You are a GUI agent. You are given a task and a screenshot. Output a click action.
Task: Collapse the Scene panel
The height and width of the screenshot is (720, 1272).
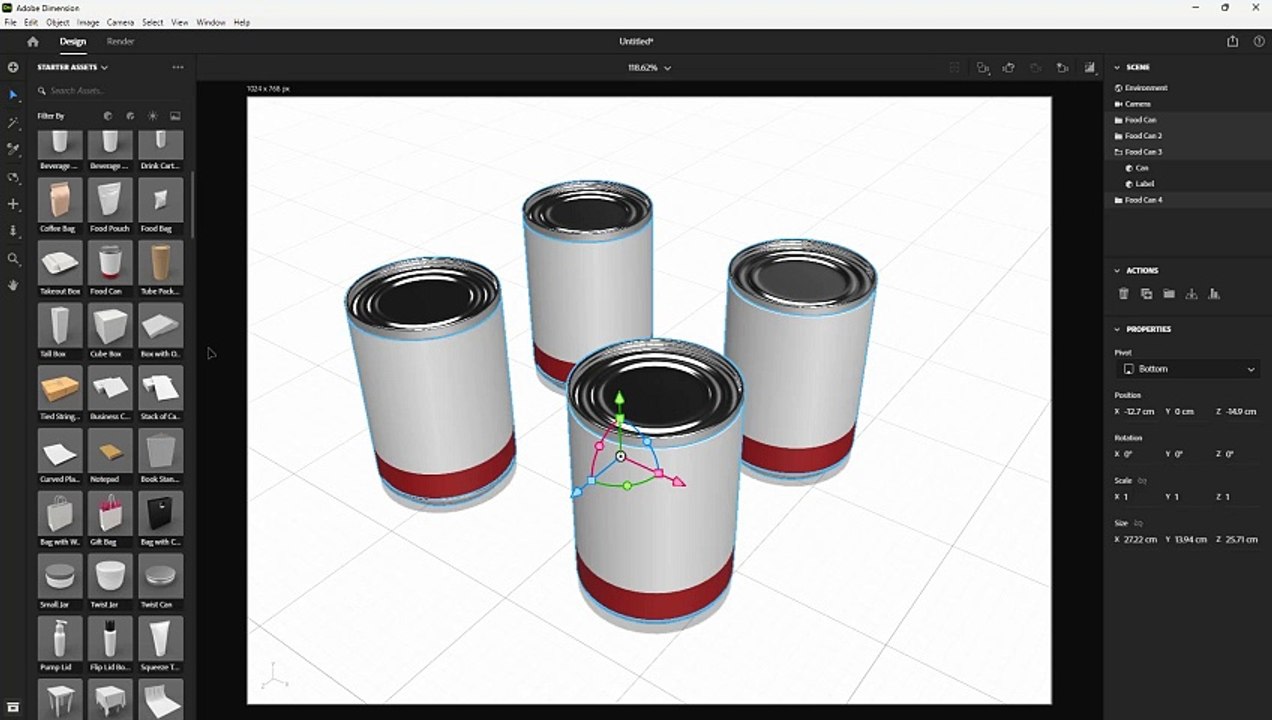pyautogui.click(x=1118, y=67)
